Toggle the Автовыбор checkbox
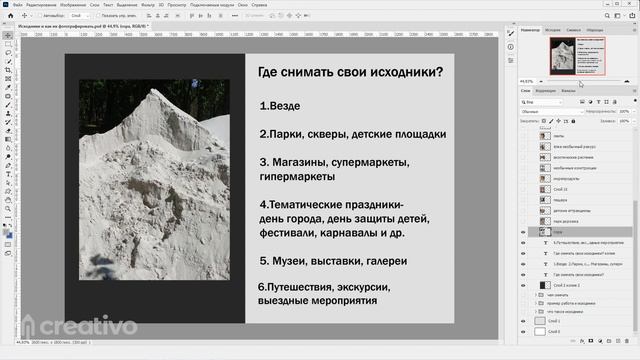 [40, 16]
